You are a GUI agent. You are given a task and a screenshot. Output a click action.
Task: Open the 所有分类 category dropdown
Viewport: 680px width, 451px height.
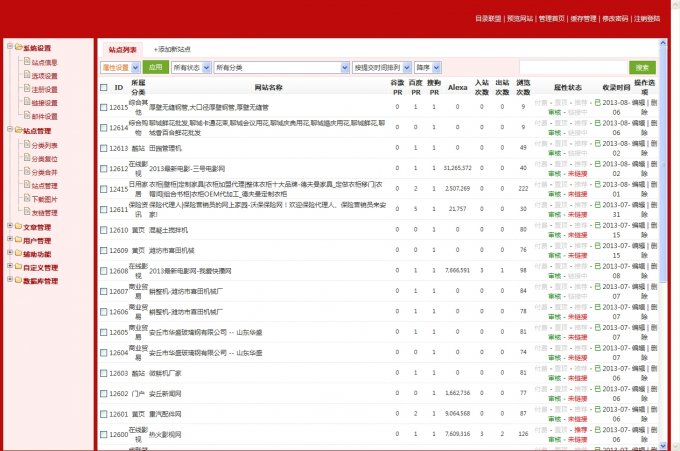click(x=281, y=68)
